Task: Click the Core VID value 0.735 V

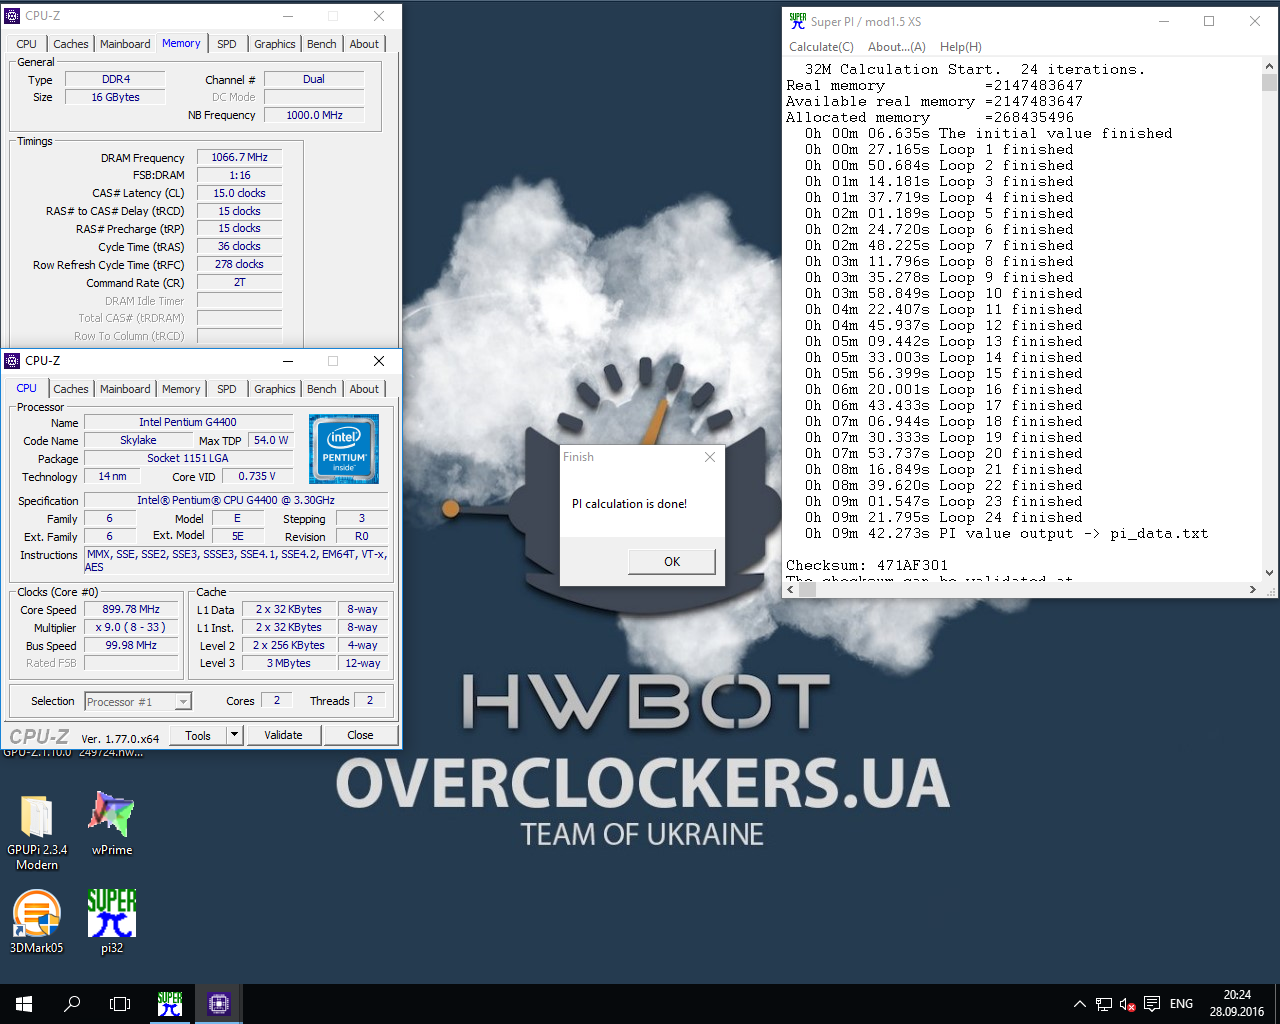Action: click(257, 476)
